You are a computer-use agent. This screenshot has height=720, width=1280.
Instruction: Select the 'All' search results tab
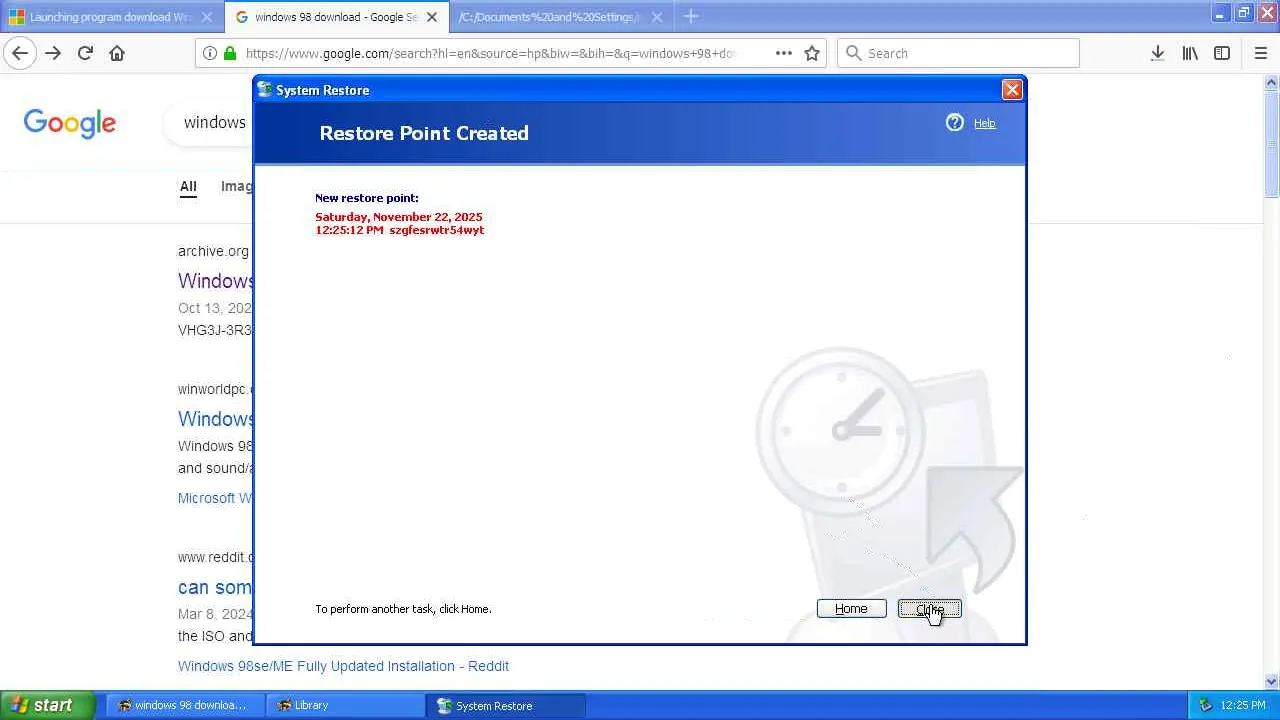pos(188,187)
